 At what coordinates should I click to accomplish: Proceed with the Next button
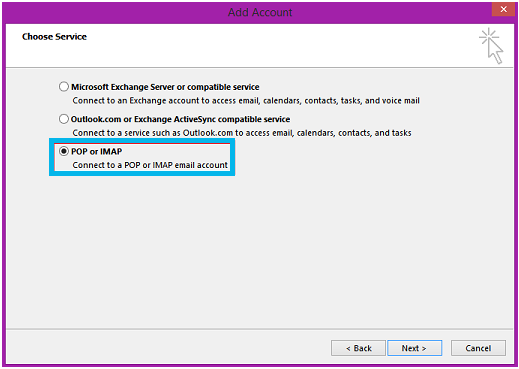(x=414, y=348)
